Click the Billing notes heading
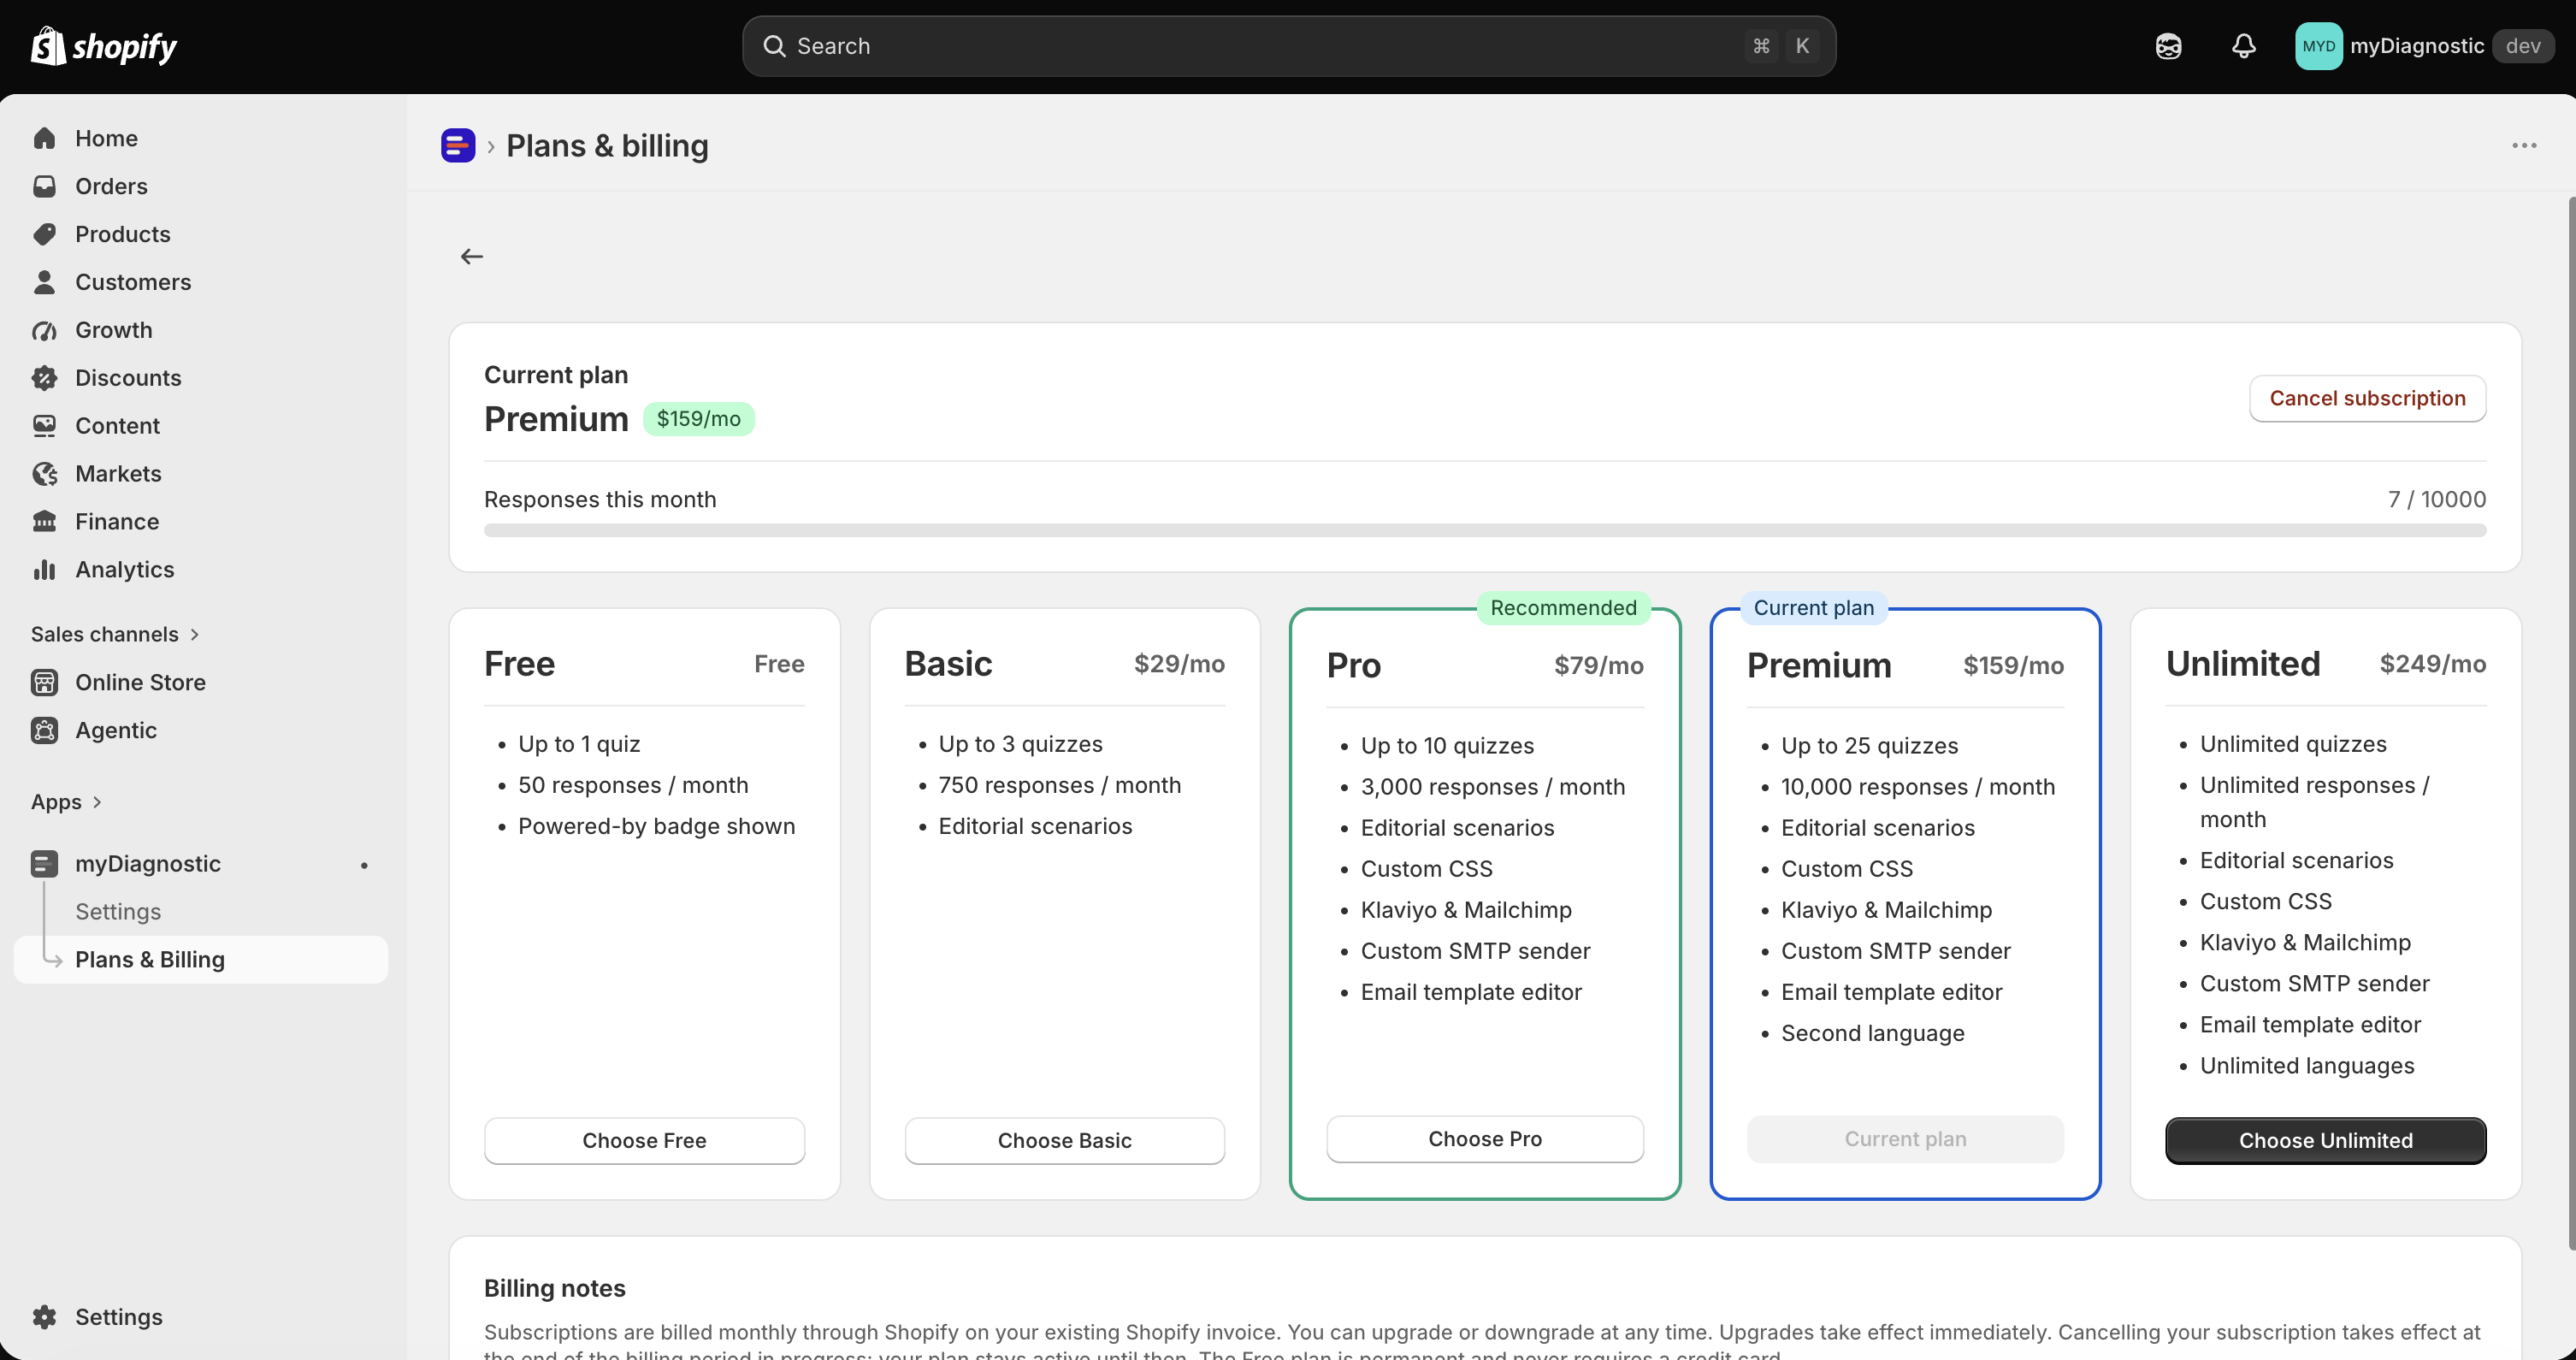 coord(554,1288)
